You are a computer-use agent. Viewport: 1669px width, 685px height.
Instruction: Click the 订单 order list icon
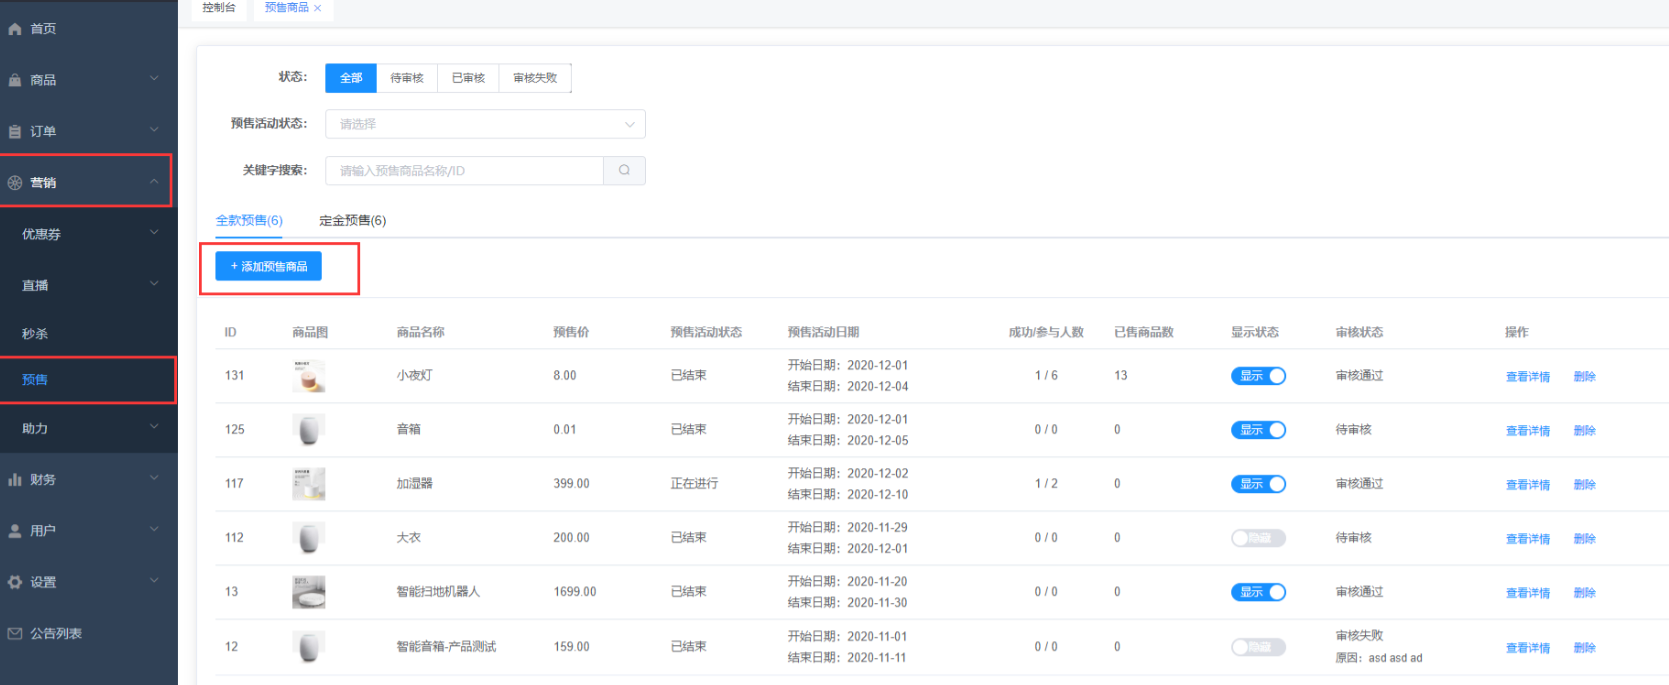click(x=15, y=132)
